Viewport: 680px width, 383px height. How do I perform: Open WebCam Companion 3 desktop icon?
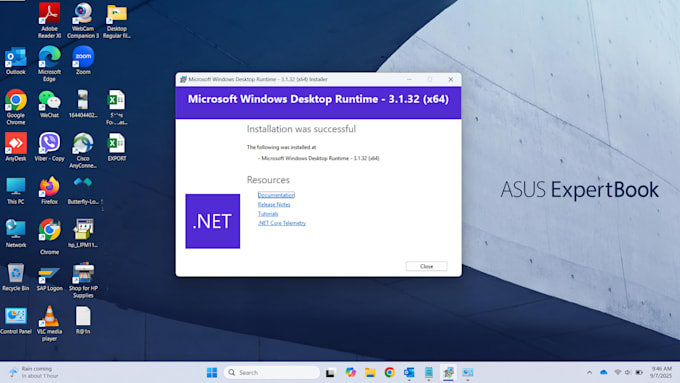pyautogui.click(x=83, y=20)
